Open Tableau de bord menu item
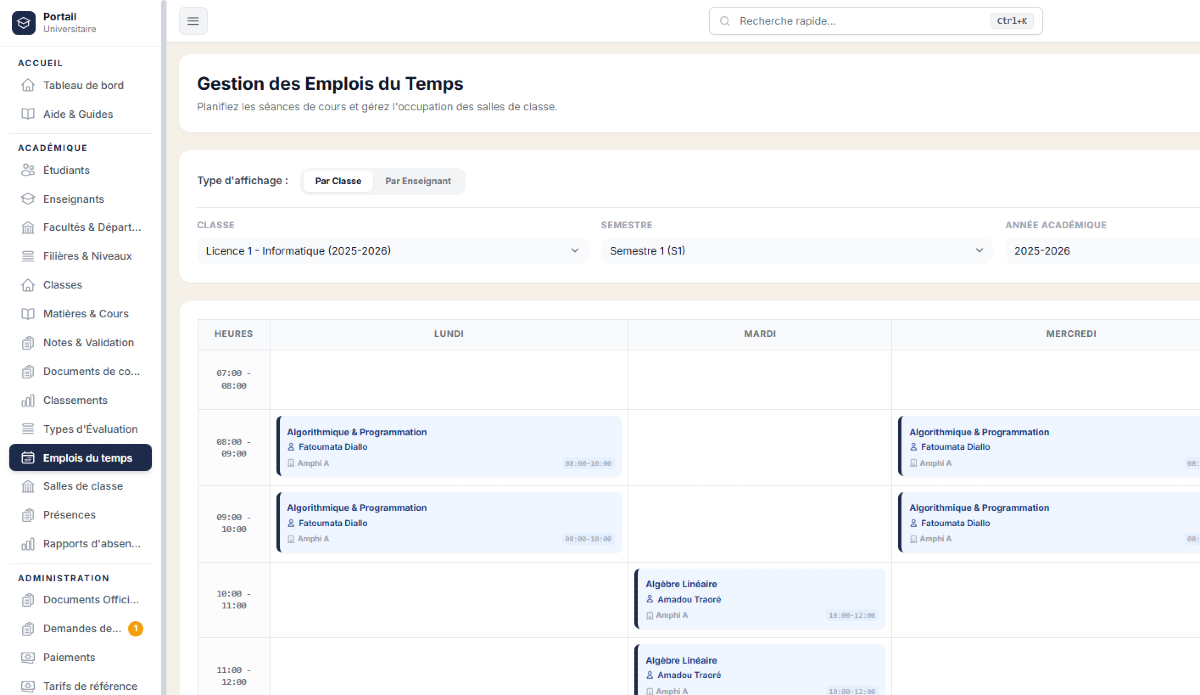The width and height of the screenshot is (1200, 695). [x=80, y=85]
